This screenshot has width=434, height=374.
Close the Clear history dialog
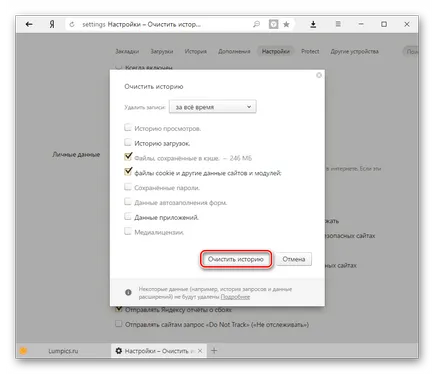[319, 75]
